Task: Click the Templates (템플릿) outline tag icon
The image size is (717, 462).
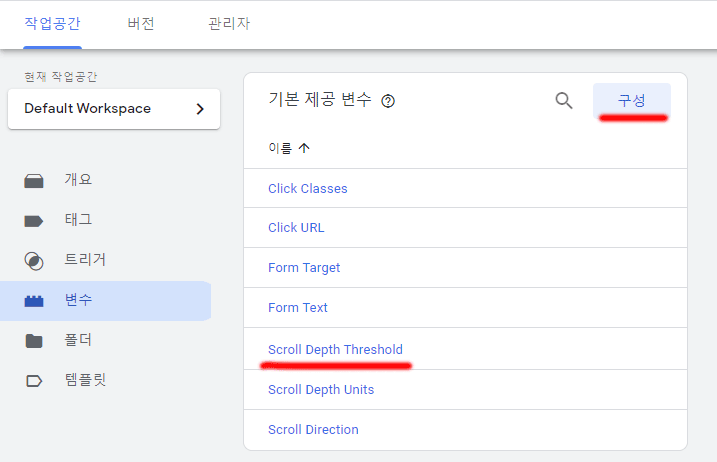Action: [34, 381]
